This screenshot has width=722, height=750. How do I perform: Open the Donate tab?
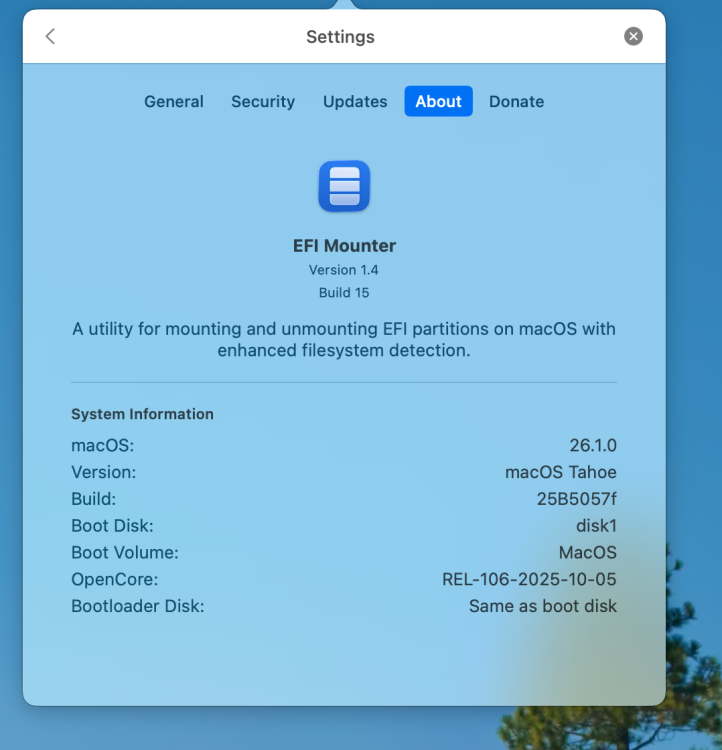coord(516,101)
